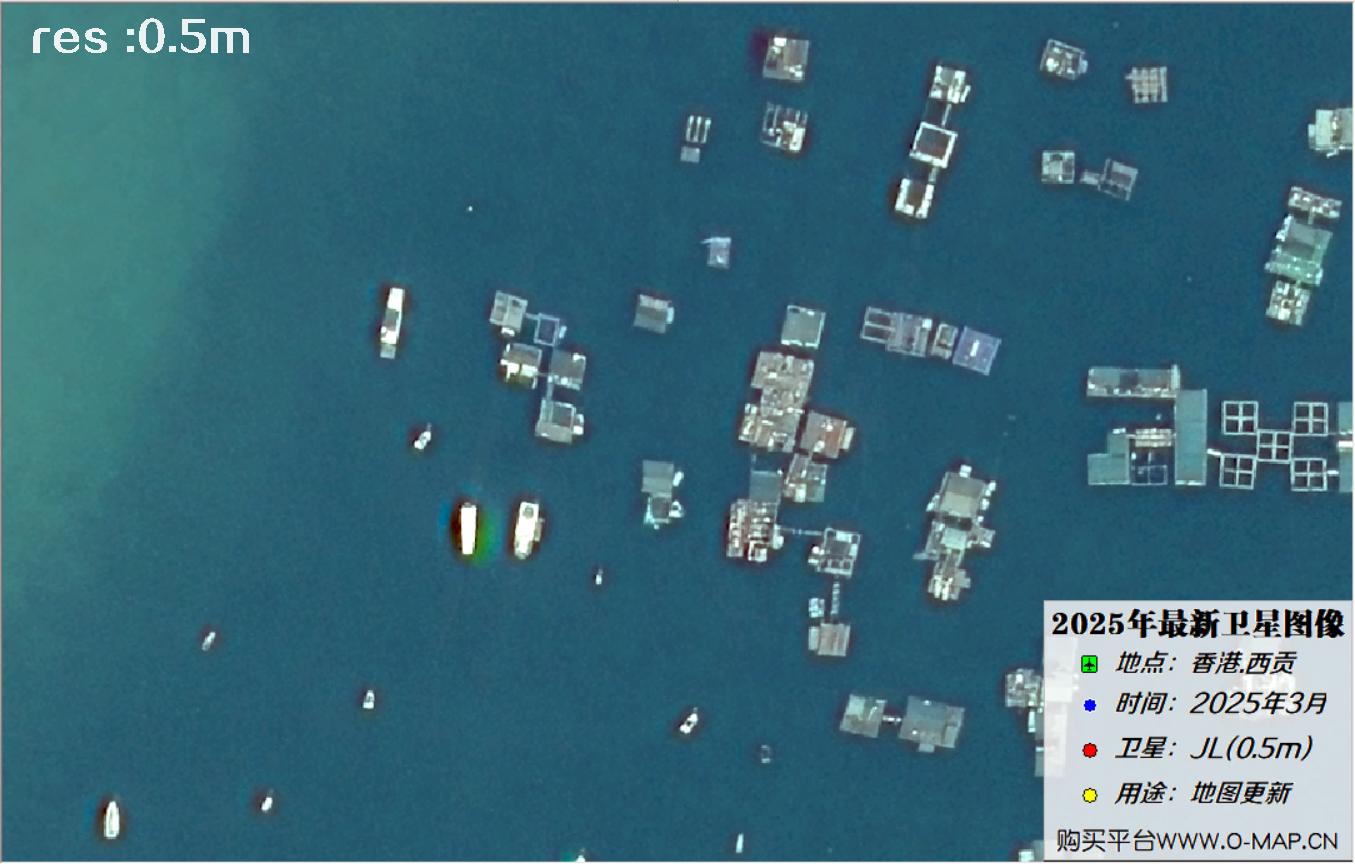This screenshot has width=1355, height=864.
Task: Click the green airplane location icon
Action: (1090, 664)
